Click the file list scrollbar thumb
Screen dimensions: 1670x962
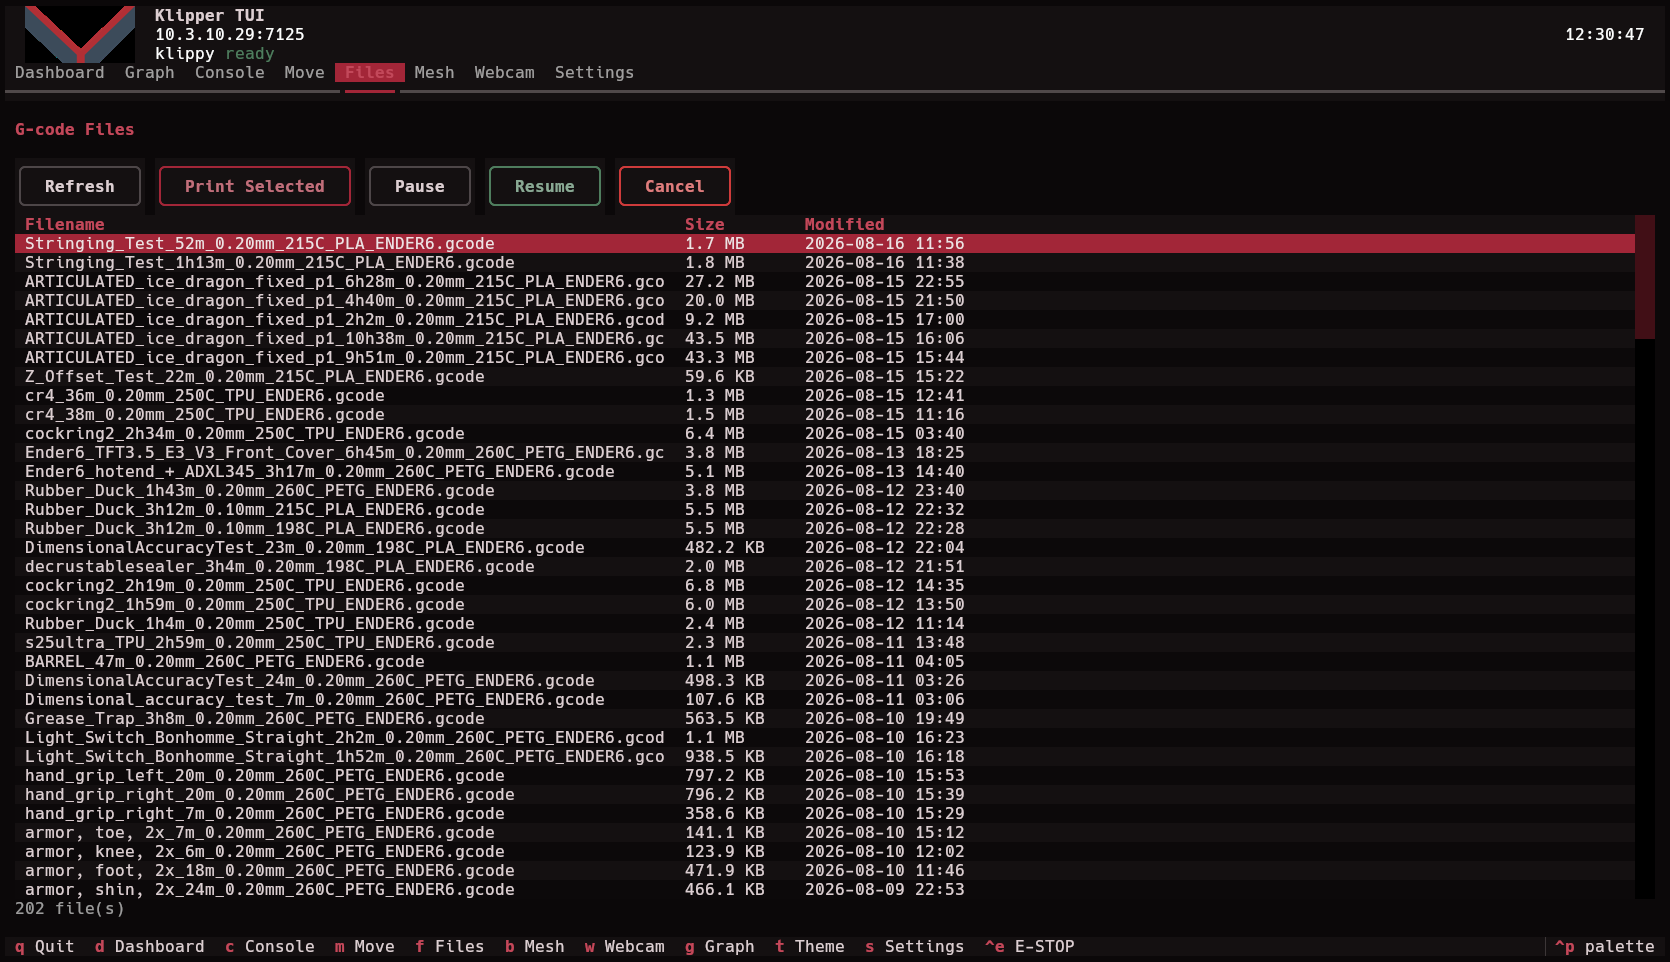point(1645,277)
